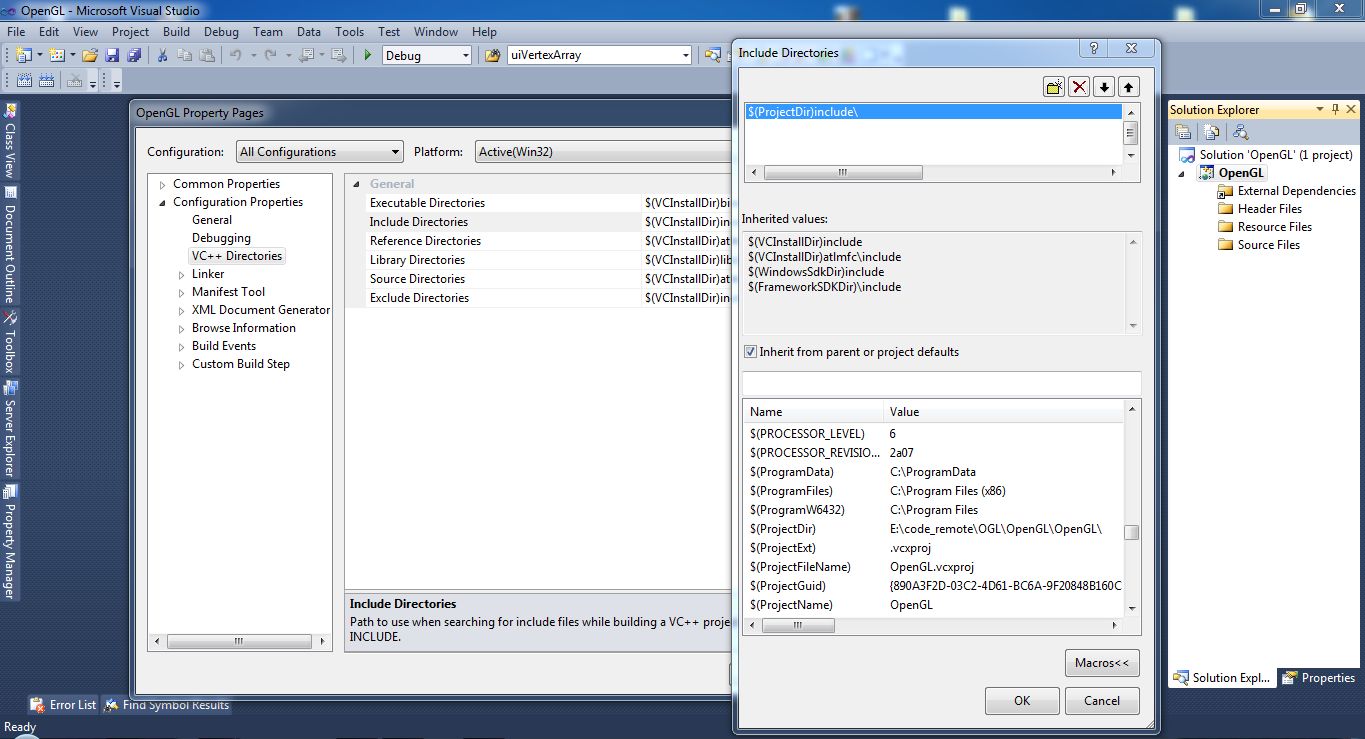This screenshot has height=739, width=1365.
Task: Open the Build menu
Action: tap(177, 32)
